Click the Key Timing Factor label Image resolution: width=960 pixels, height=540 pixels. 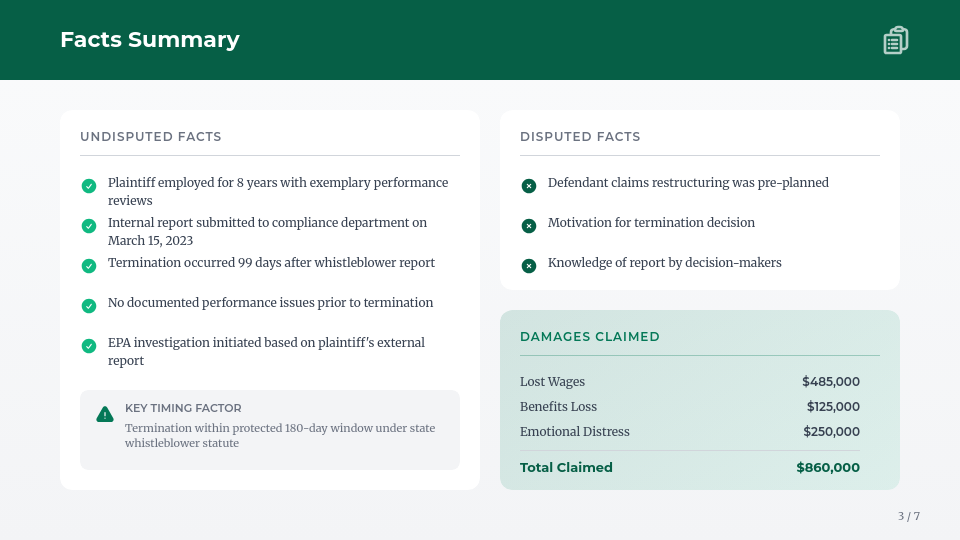tap(183, 408)
